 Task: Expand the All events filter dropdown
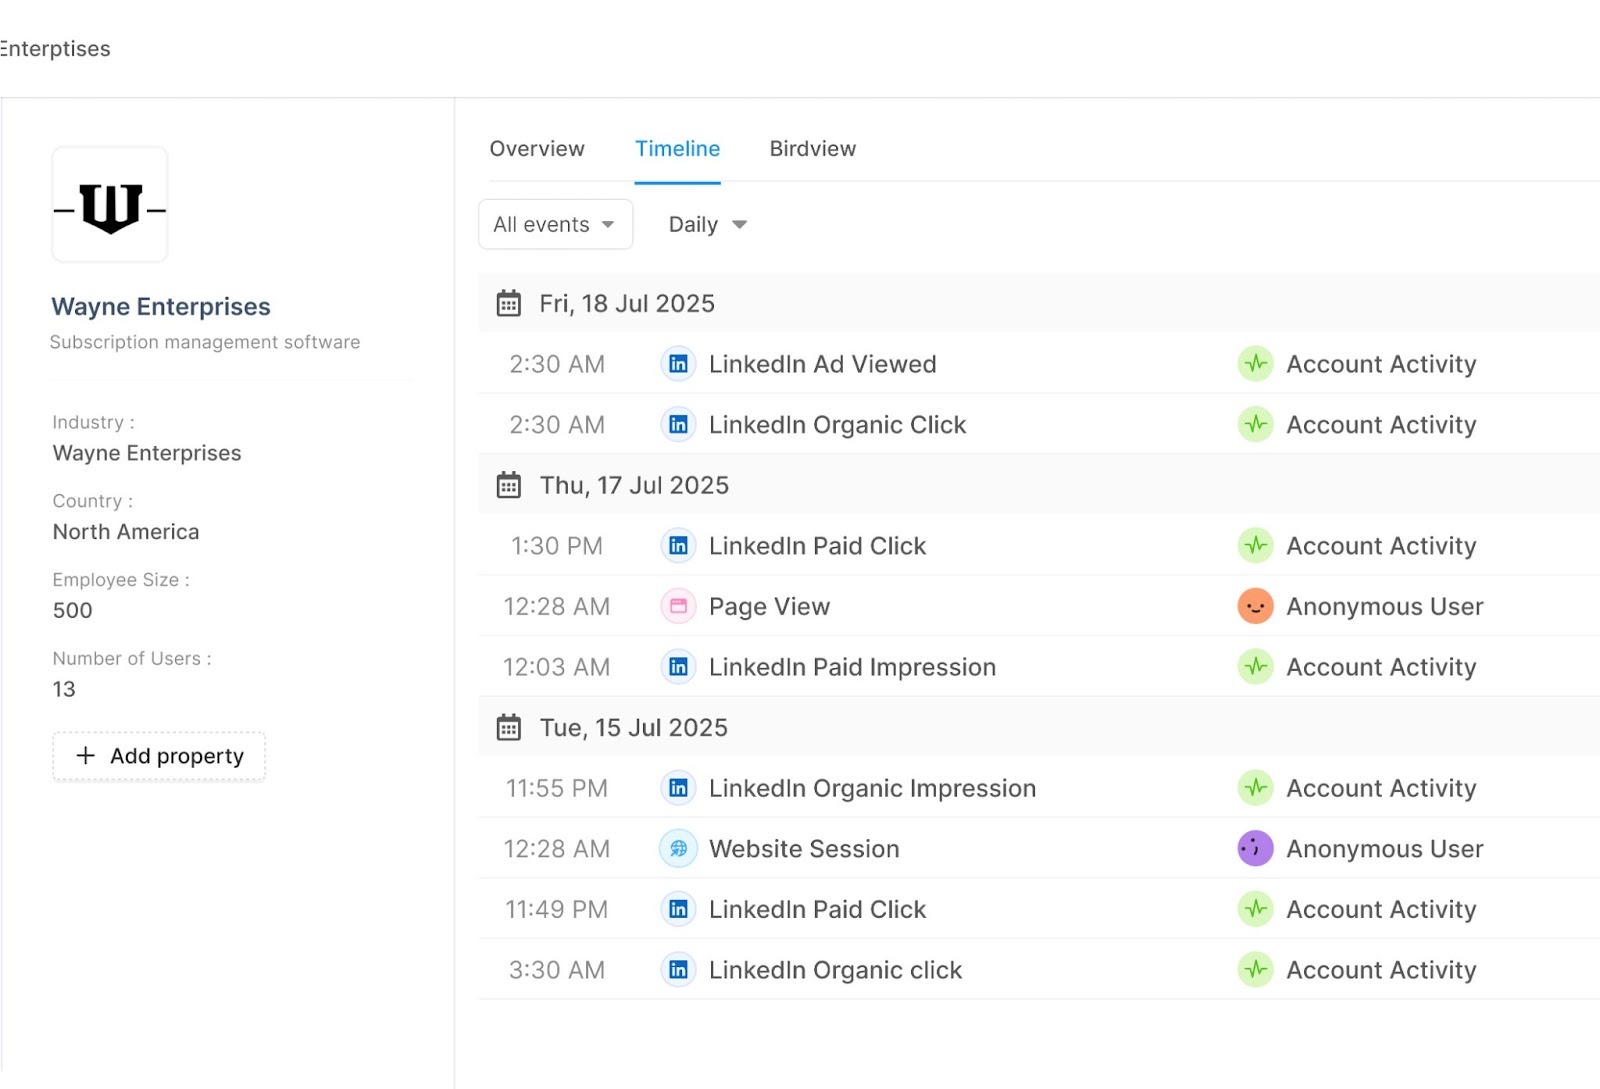(x=555, y=224)
